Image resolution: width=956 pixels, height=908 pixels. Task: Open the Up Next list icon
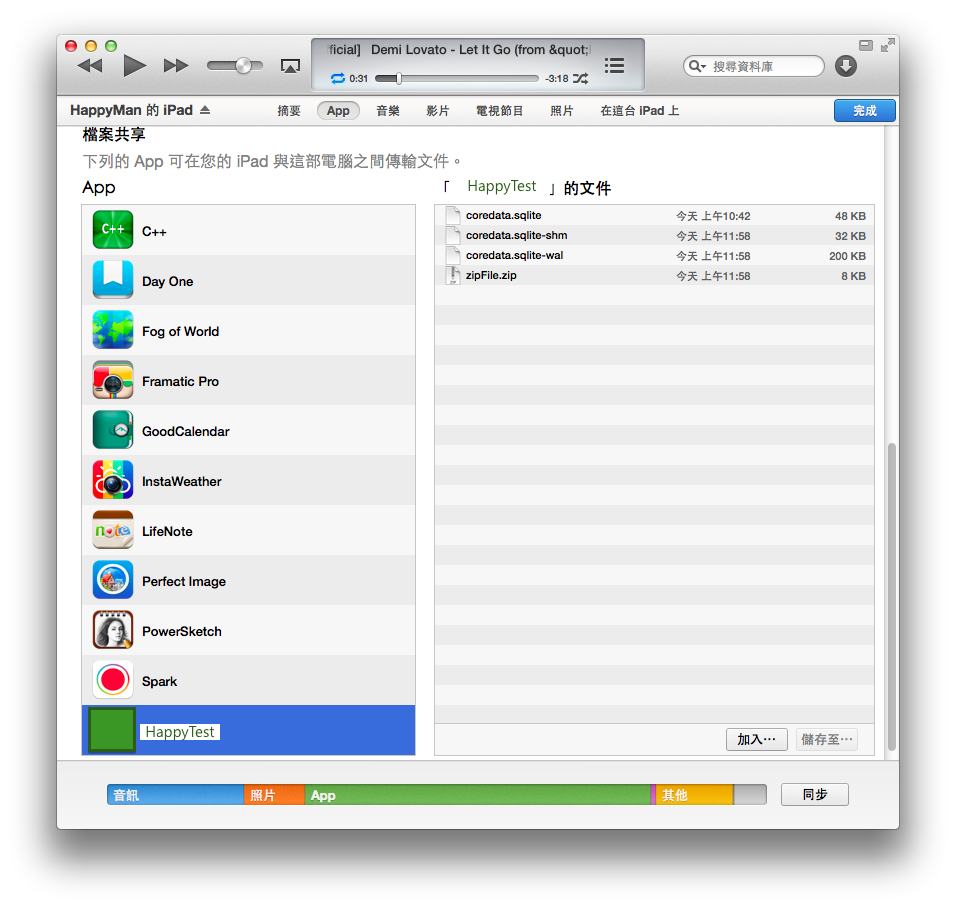point(614,66)
